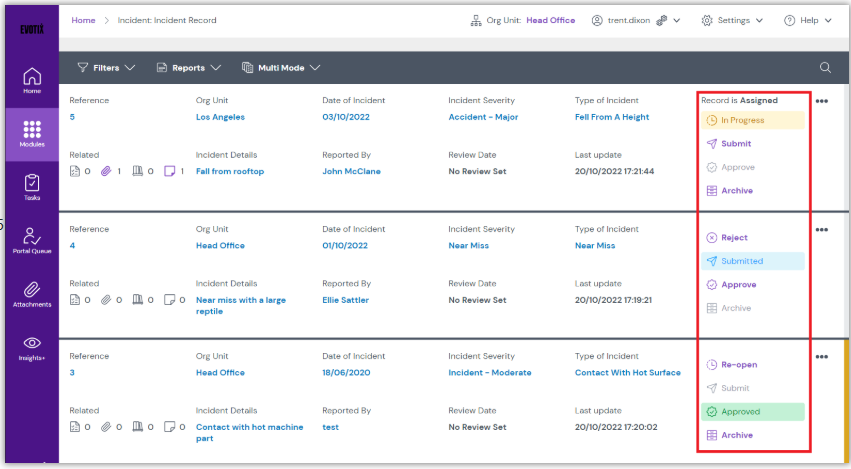The image size is (851, 469).
Task: Expand the Filters dropdown
Action: tap(106, 68)
